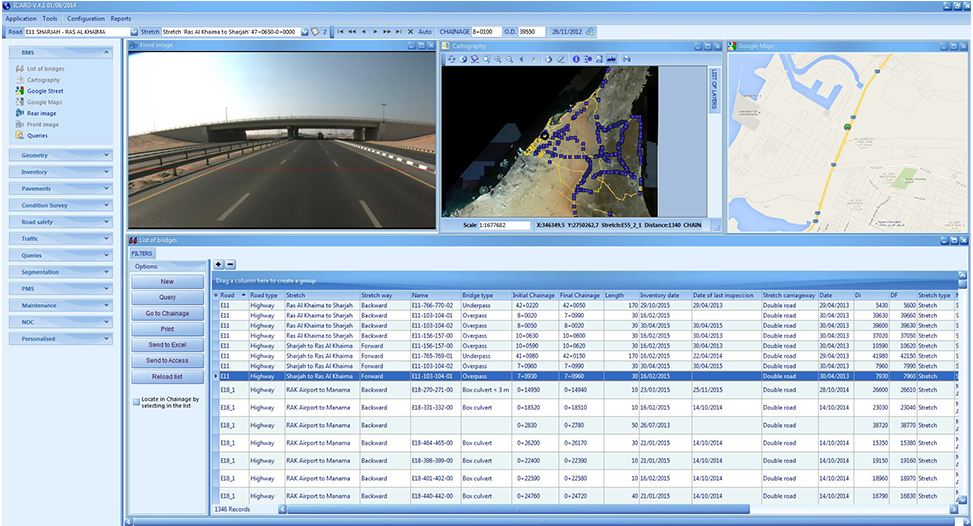Click the info icon in Cartography toolbar
973x526 pixels.
click(x=576, y=59)
